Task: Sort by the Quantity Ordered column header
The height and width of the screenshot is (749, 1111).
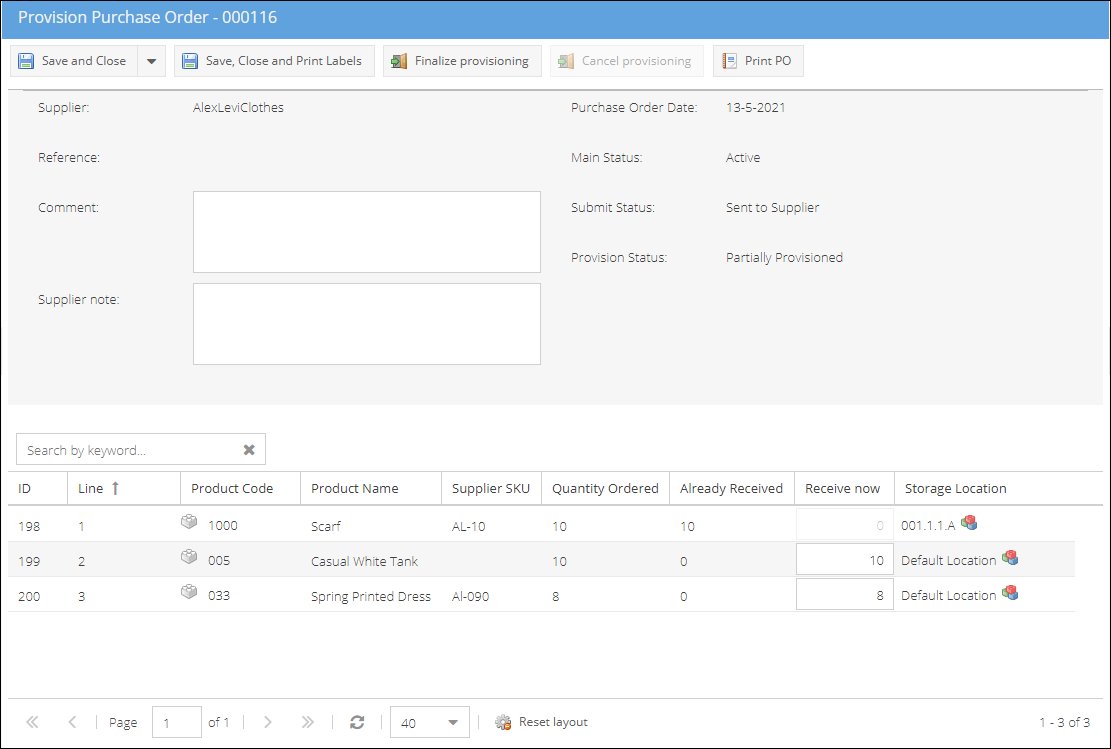Action: click(x=606, y=488)
